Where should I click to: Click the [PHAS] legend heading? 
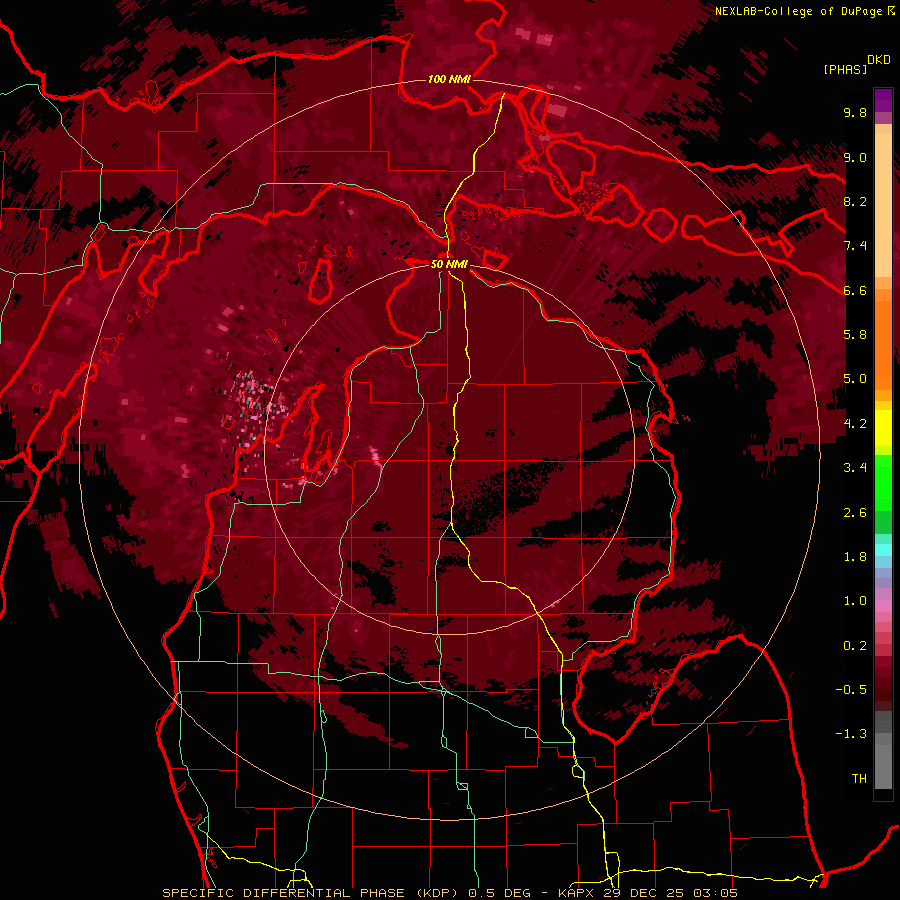point(845,69)
